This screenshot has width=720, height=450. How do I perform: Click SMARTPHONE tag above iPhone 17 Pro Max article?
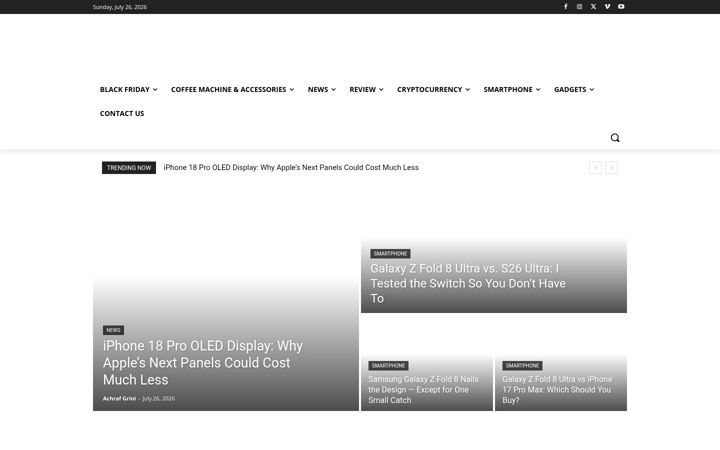click(523, 366)
